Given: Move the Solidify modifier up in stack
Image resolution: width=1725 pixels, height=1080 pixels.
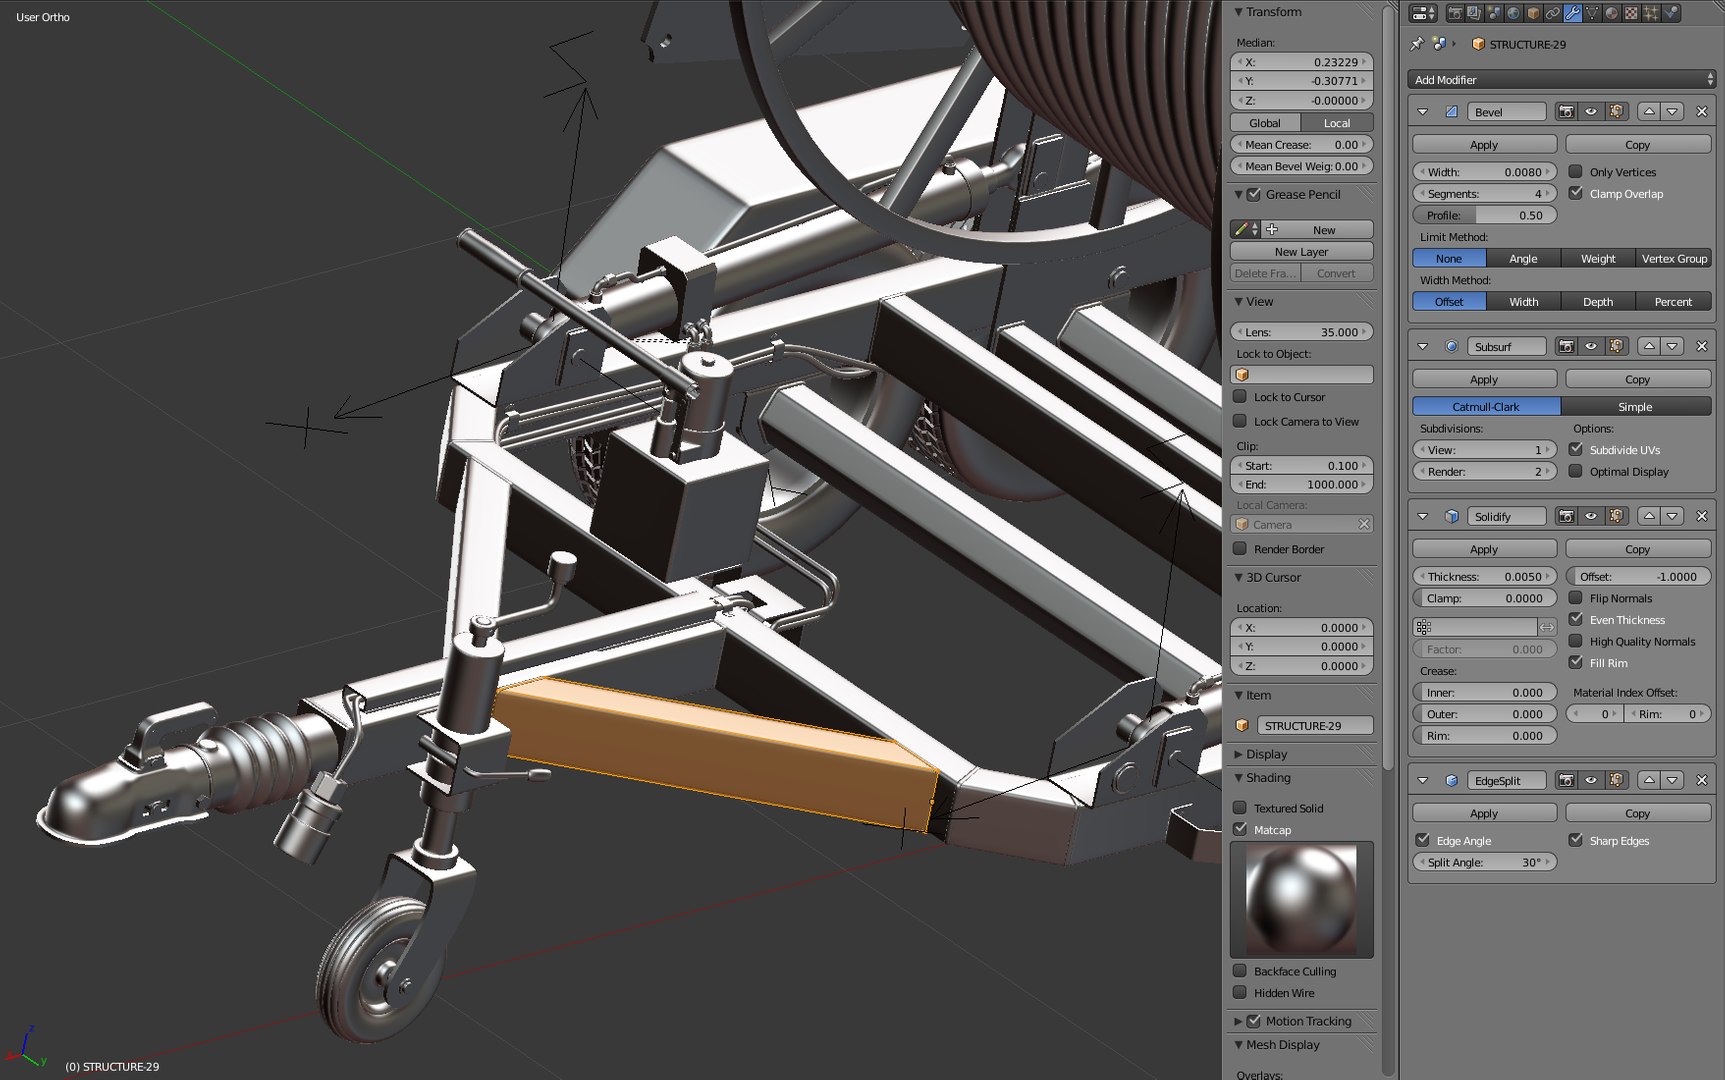Looking at the screenshot, I should point(1649,516).
